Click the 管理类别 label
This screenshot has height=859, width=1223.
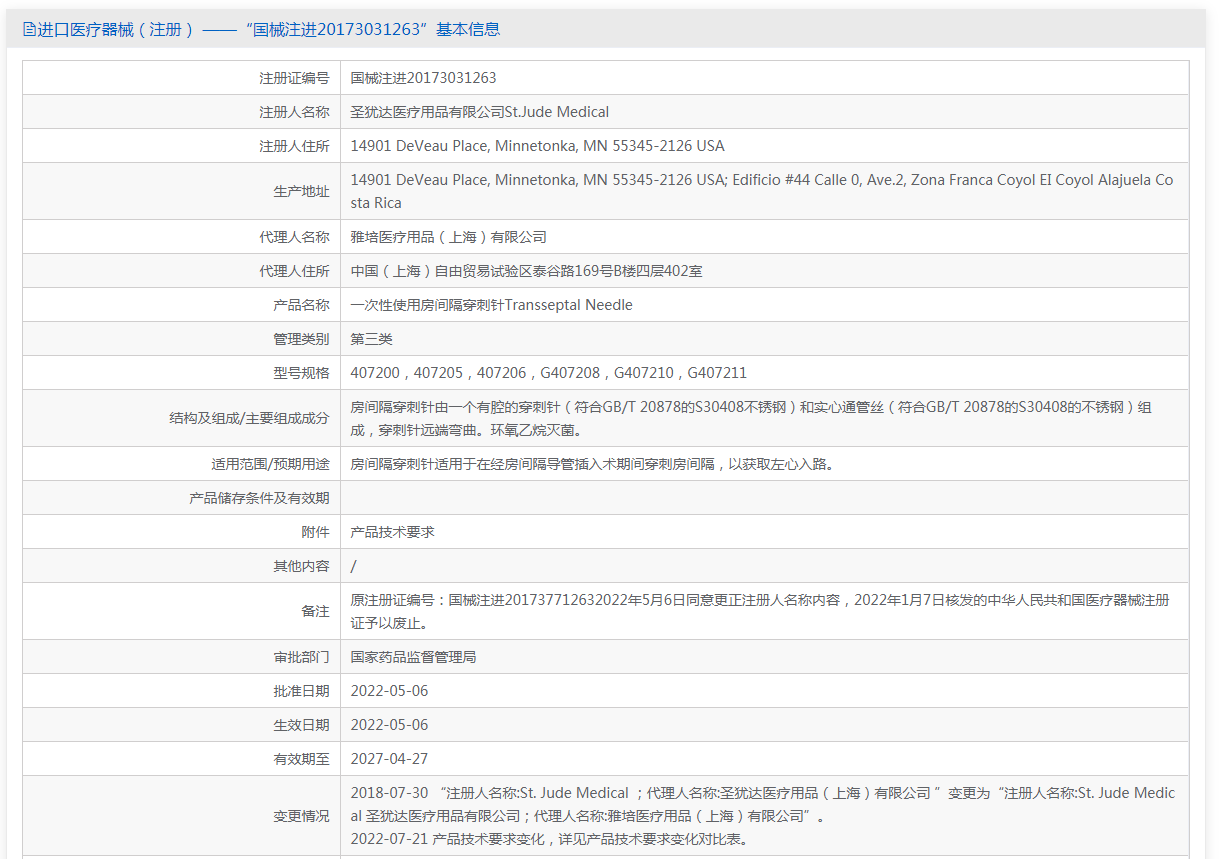[301, 339]
